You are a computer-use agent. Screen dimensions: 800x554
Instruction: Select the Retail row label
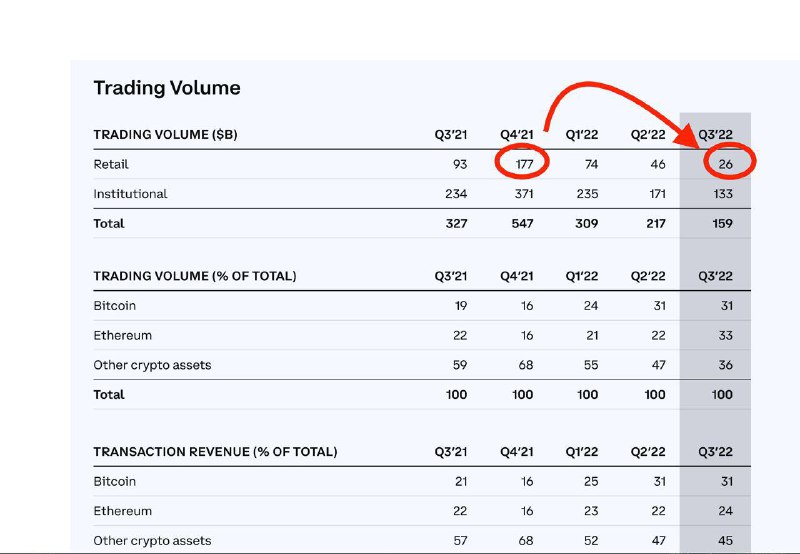[x=111, y=164]
